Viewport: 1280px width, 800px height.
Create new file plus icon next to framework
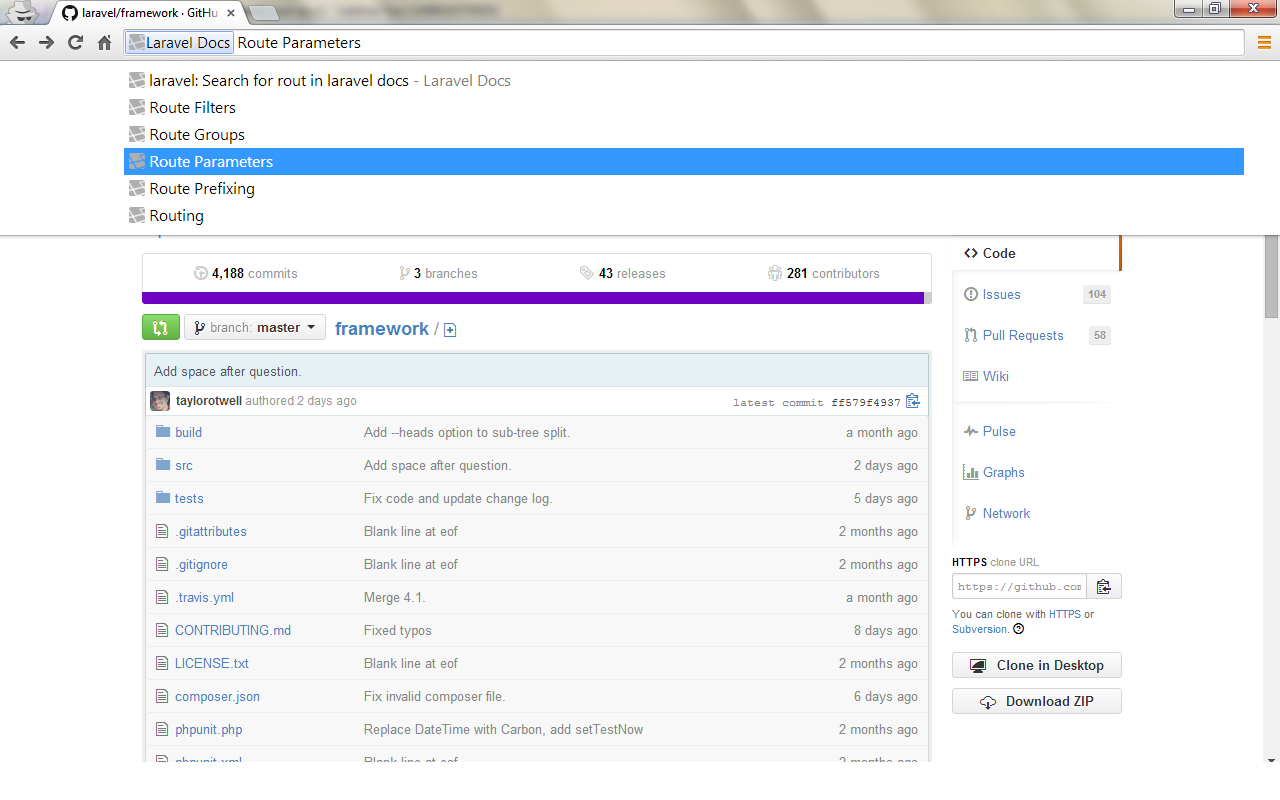pos(450,330)
